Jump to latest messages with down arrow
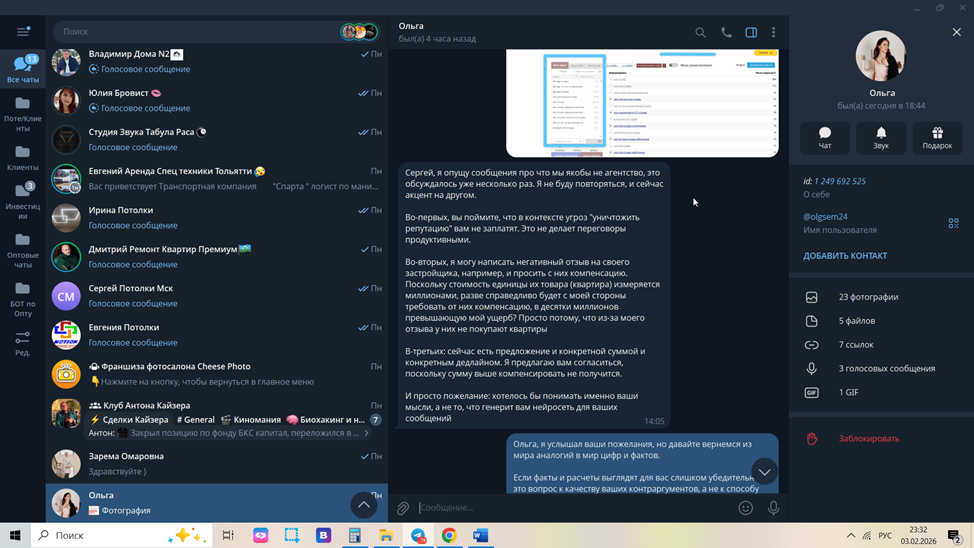Screen dimensions: 974x548 765,472
